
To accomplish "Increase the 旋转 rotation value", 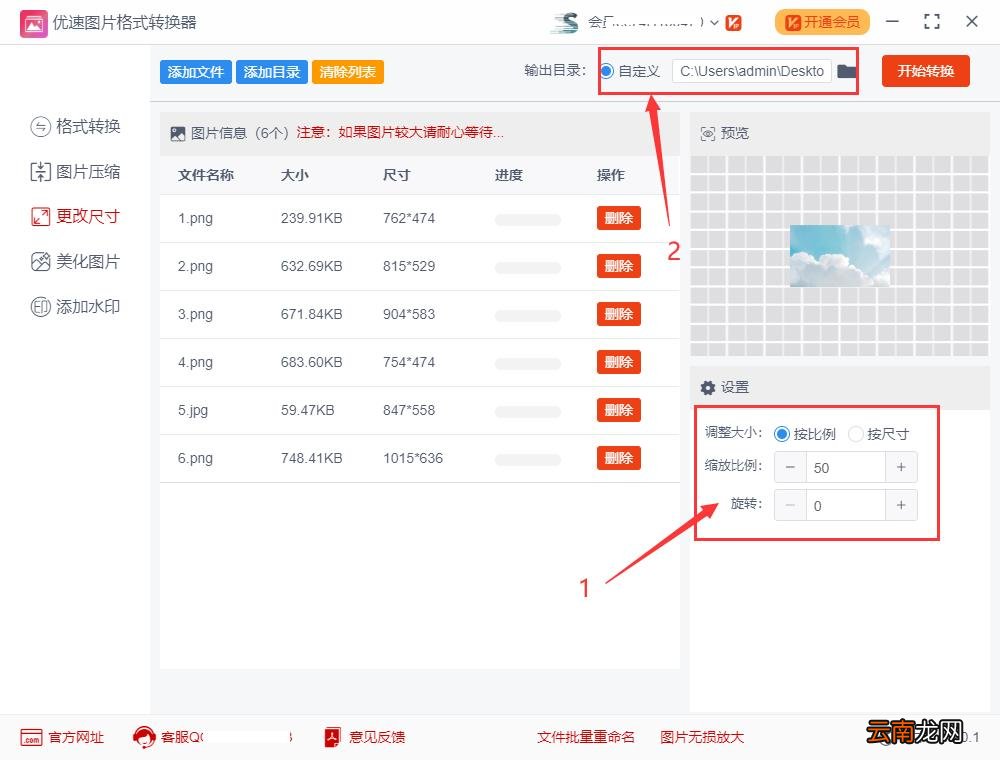I will pyautogui.click(x=901, y=506).
